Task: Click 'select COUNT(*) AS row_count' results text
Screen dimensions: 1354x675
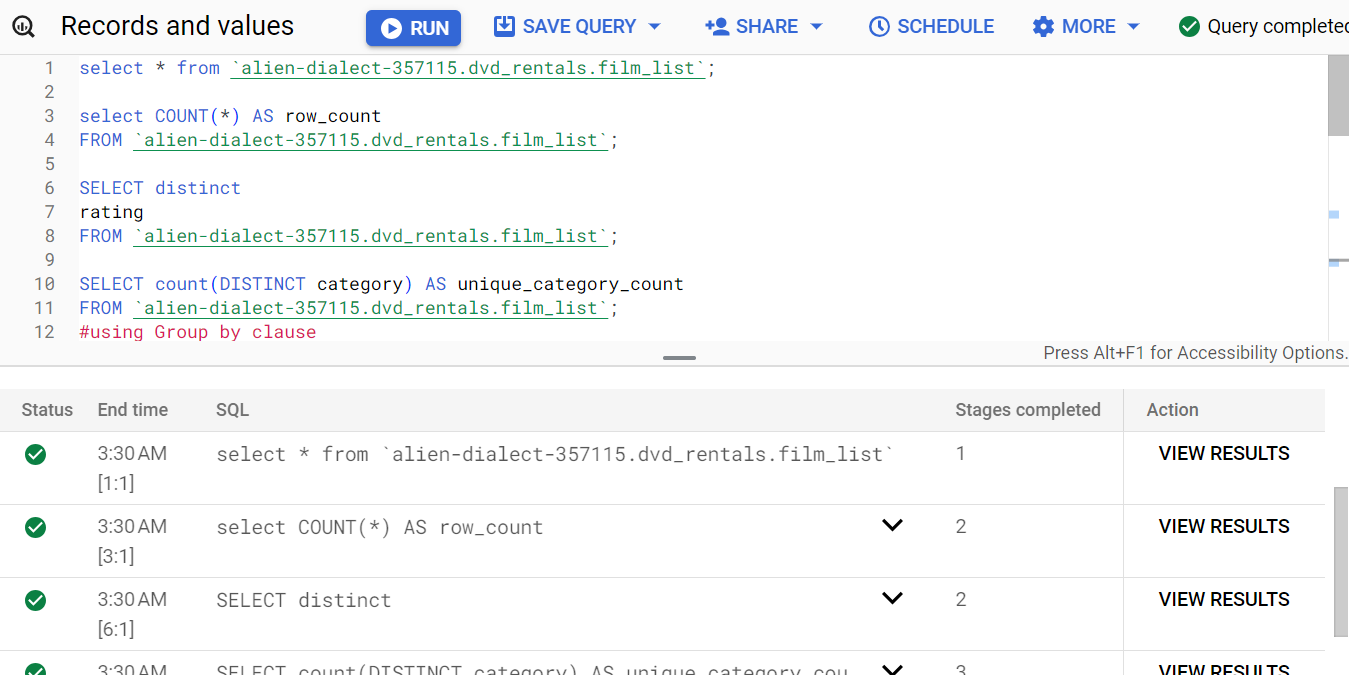Action: click(380, 528)
